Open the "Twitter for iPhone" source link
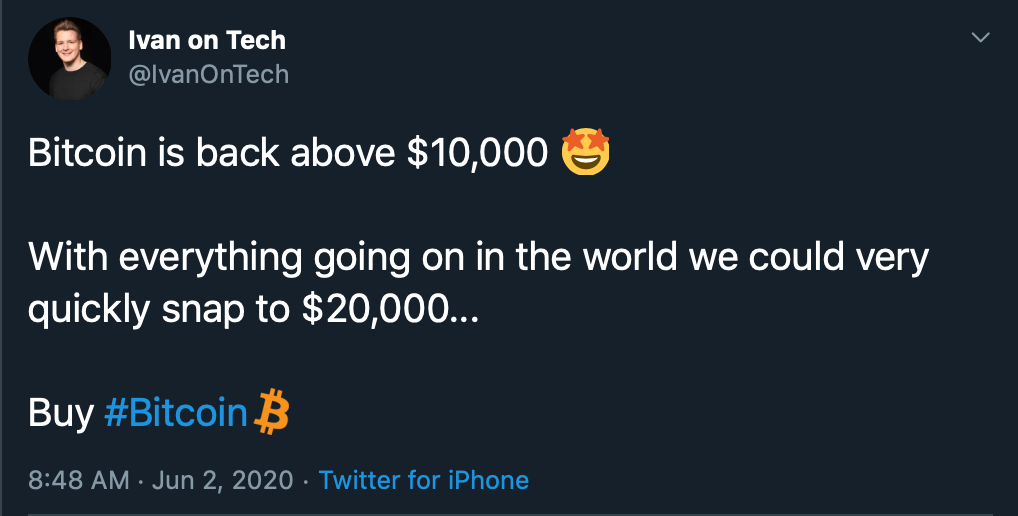Viewport: 1018px width, 516px height. point(423,480)
